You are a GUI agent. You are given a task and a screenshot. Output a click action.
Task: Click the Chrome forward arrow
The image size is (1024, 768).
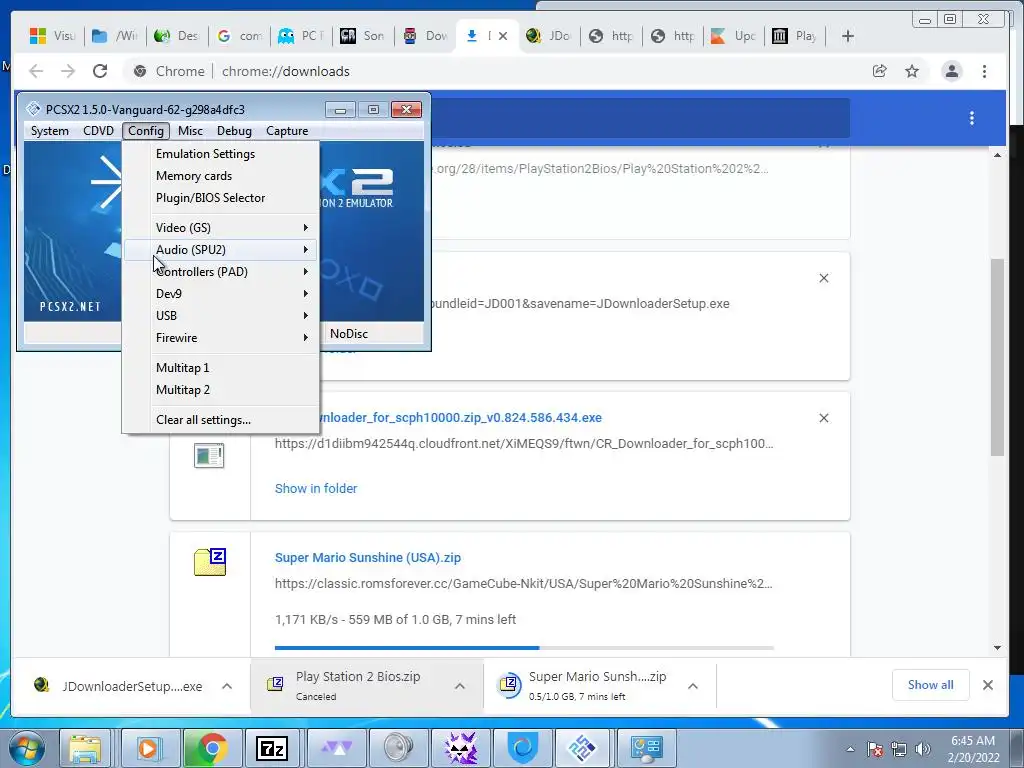pyautogui.click(x=68, y=71)
